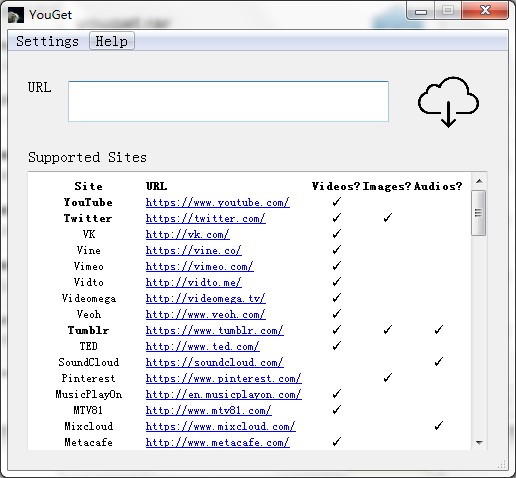
Task: Click the www.ted.com link
Action: pyautogui.click(x=203, y=346)
